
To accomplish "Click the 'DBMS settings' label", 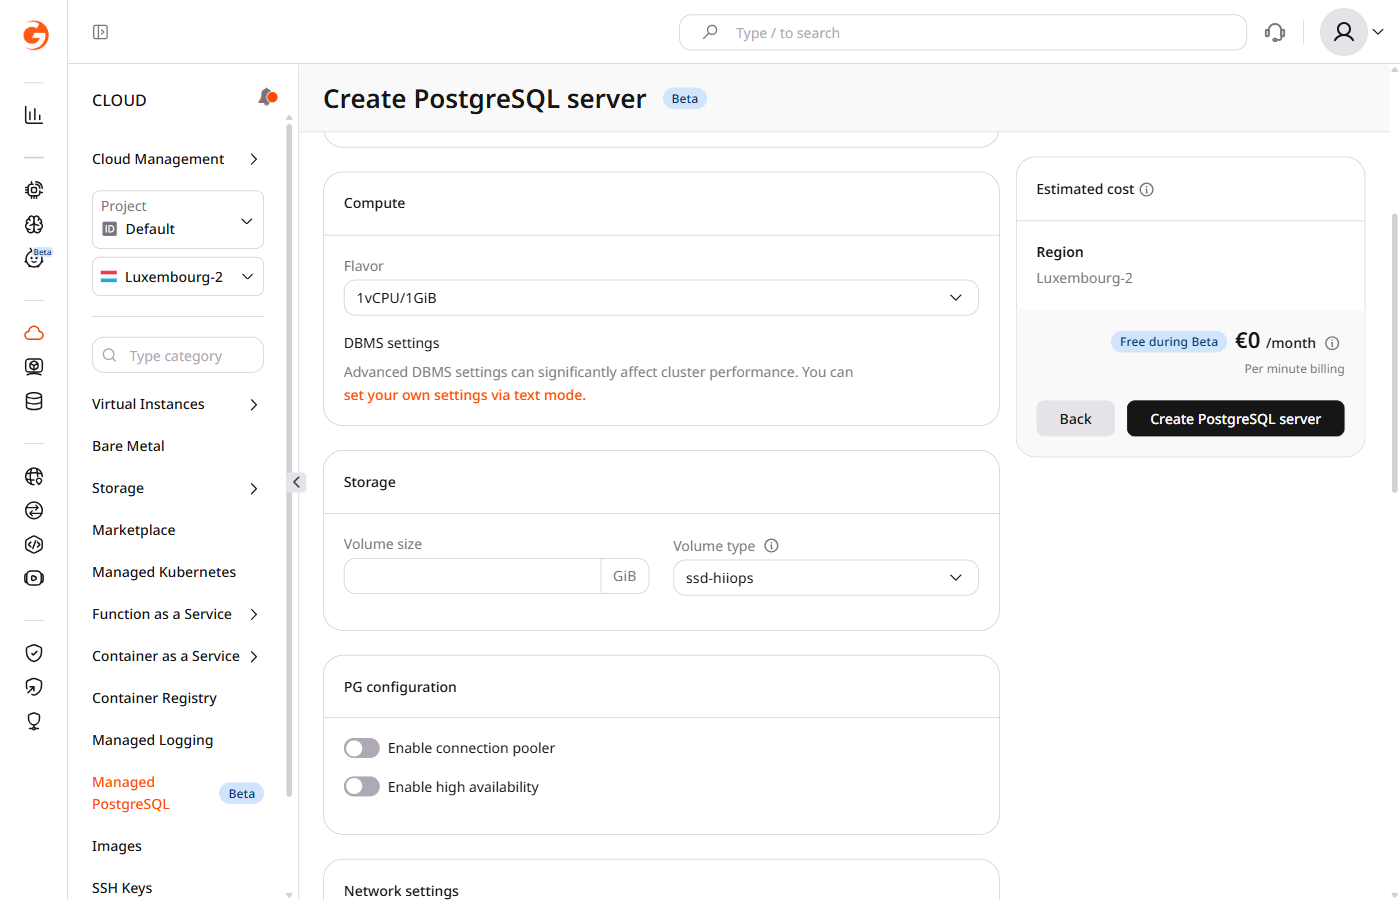I will coord(392,343).
